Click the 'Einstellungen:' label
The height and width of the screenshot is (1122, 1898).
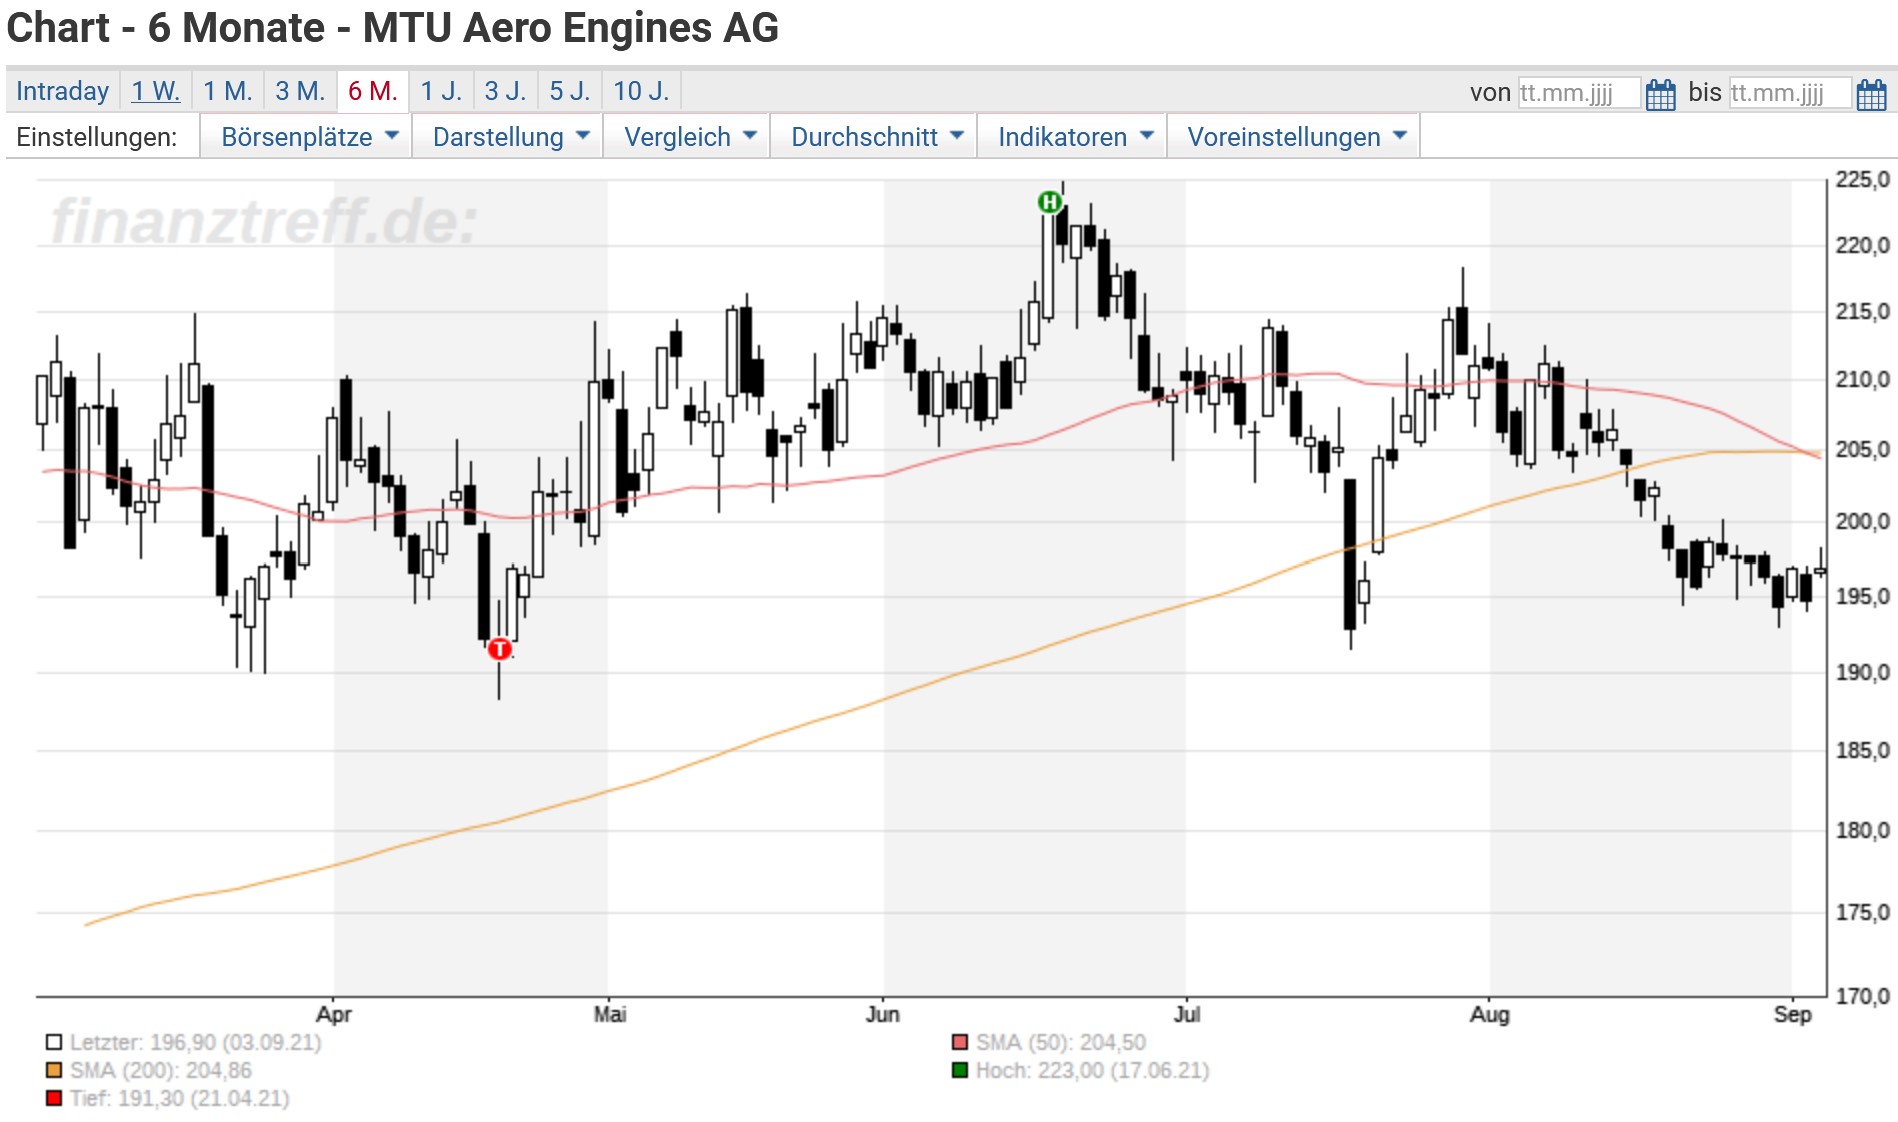coord(97,137)
